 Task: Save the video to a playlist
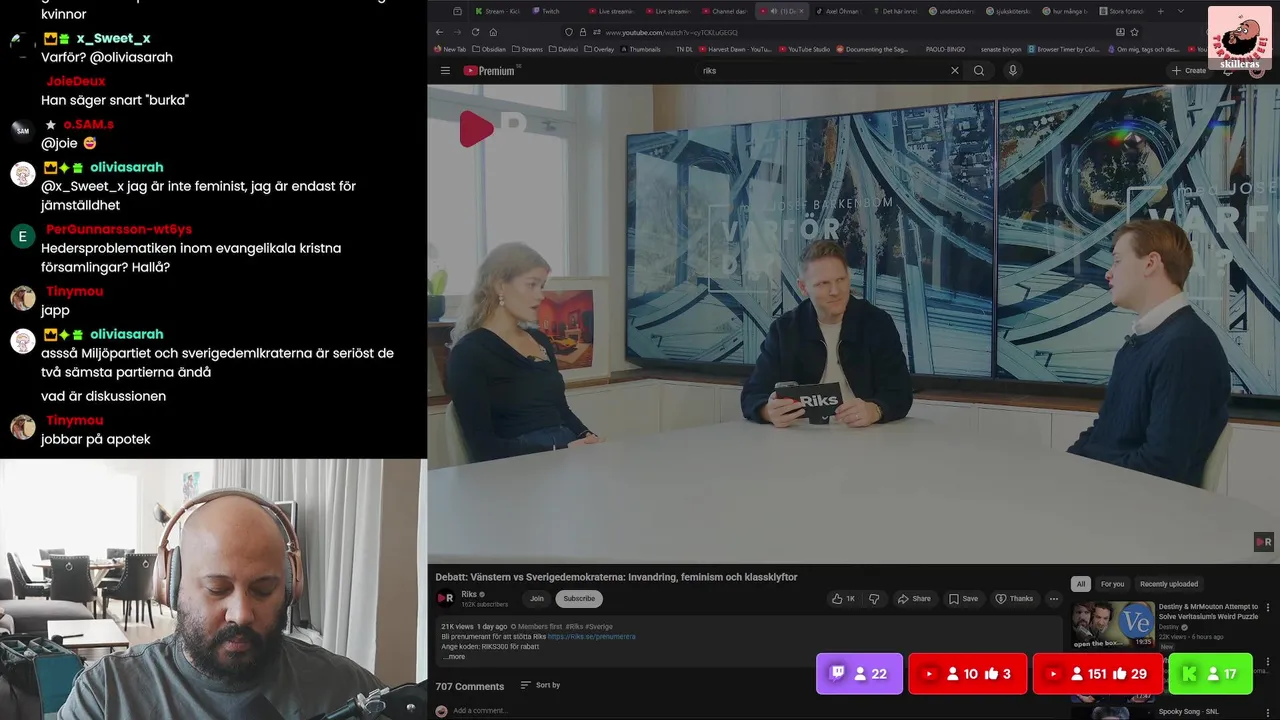point(963,599)
